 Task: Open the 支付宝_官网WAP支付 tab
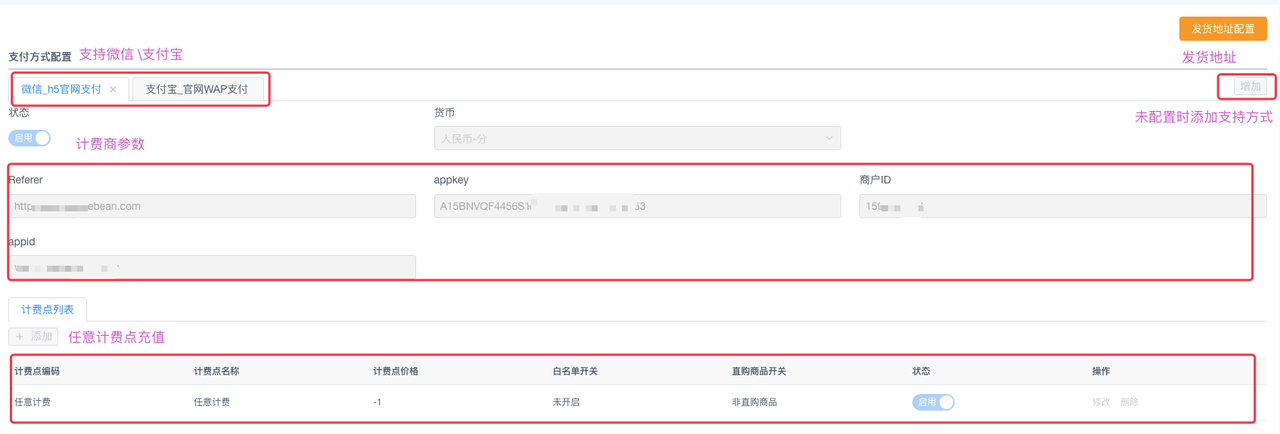(197, 90)
